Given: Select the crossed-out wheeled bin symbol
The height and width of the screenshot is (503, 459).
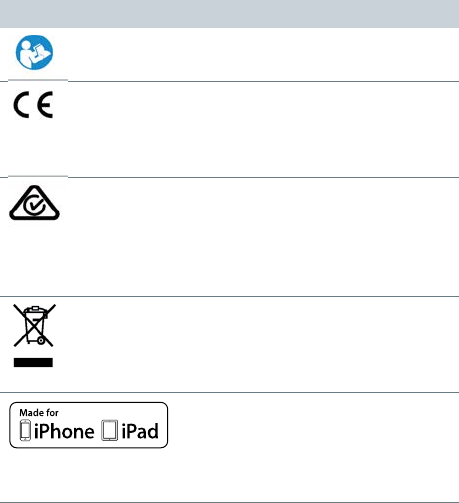Looking at the screenshot, I should pos(34,325).
